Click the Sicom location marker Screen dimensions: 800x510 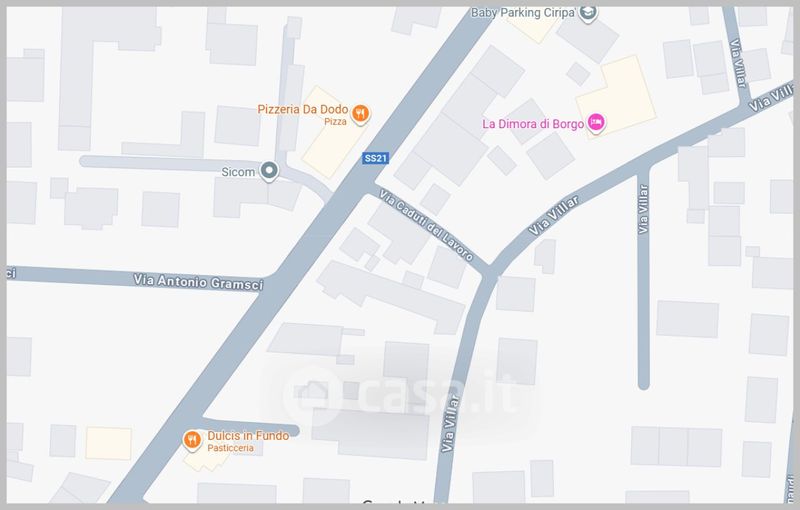point(269,171)
